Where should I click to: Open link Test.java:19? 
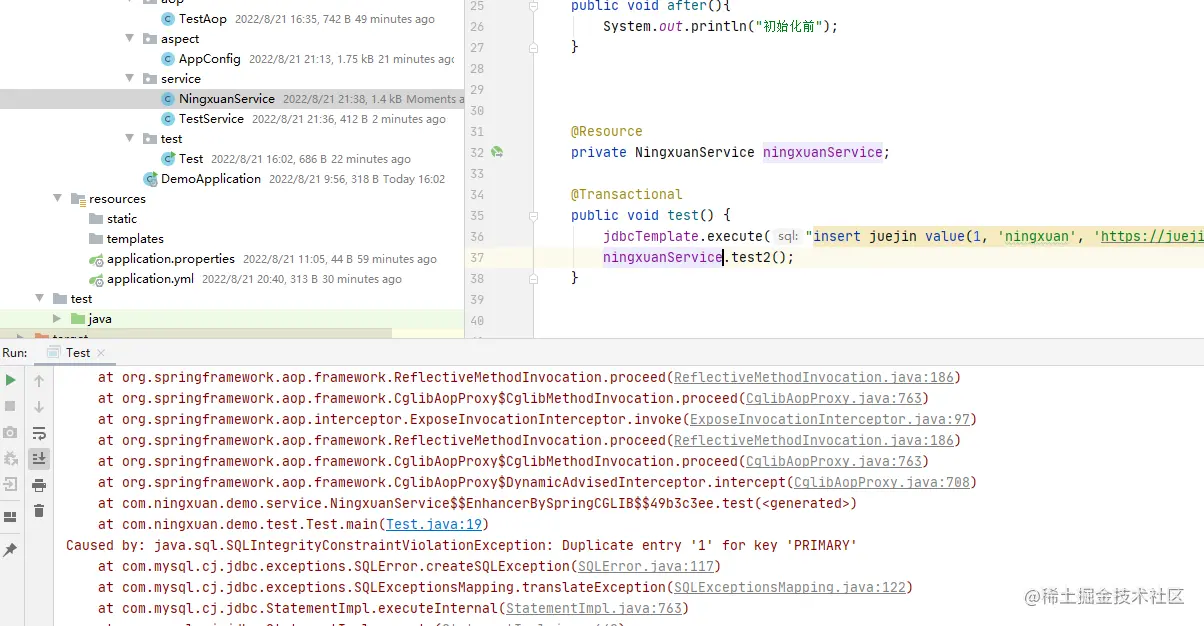point(434,524)
